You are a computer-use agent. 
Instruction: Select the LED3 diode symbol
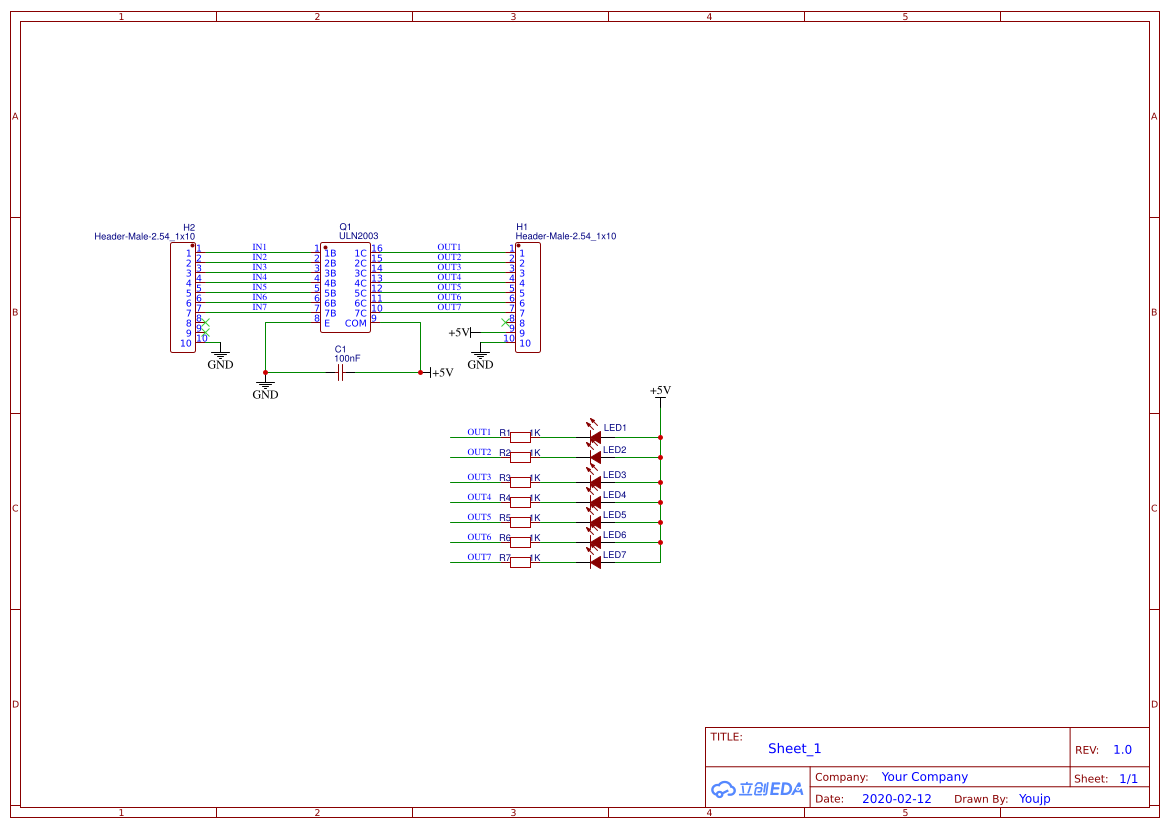pyautogui.click(x=594, y=482)
